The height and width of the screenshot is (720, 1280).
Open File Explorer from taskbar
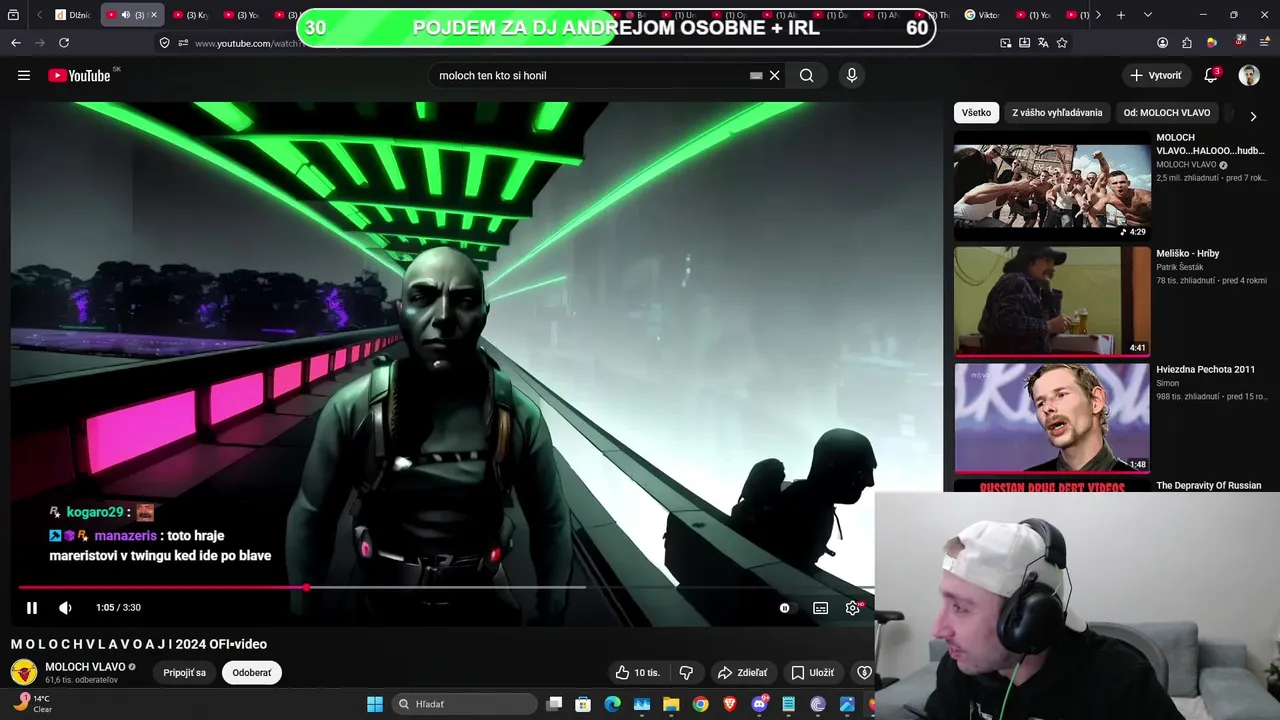tap(671, 704)
